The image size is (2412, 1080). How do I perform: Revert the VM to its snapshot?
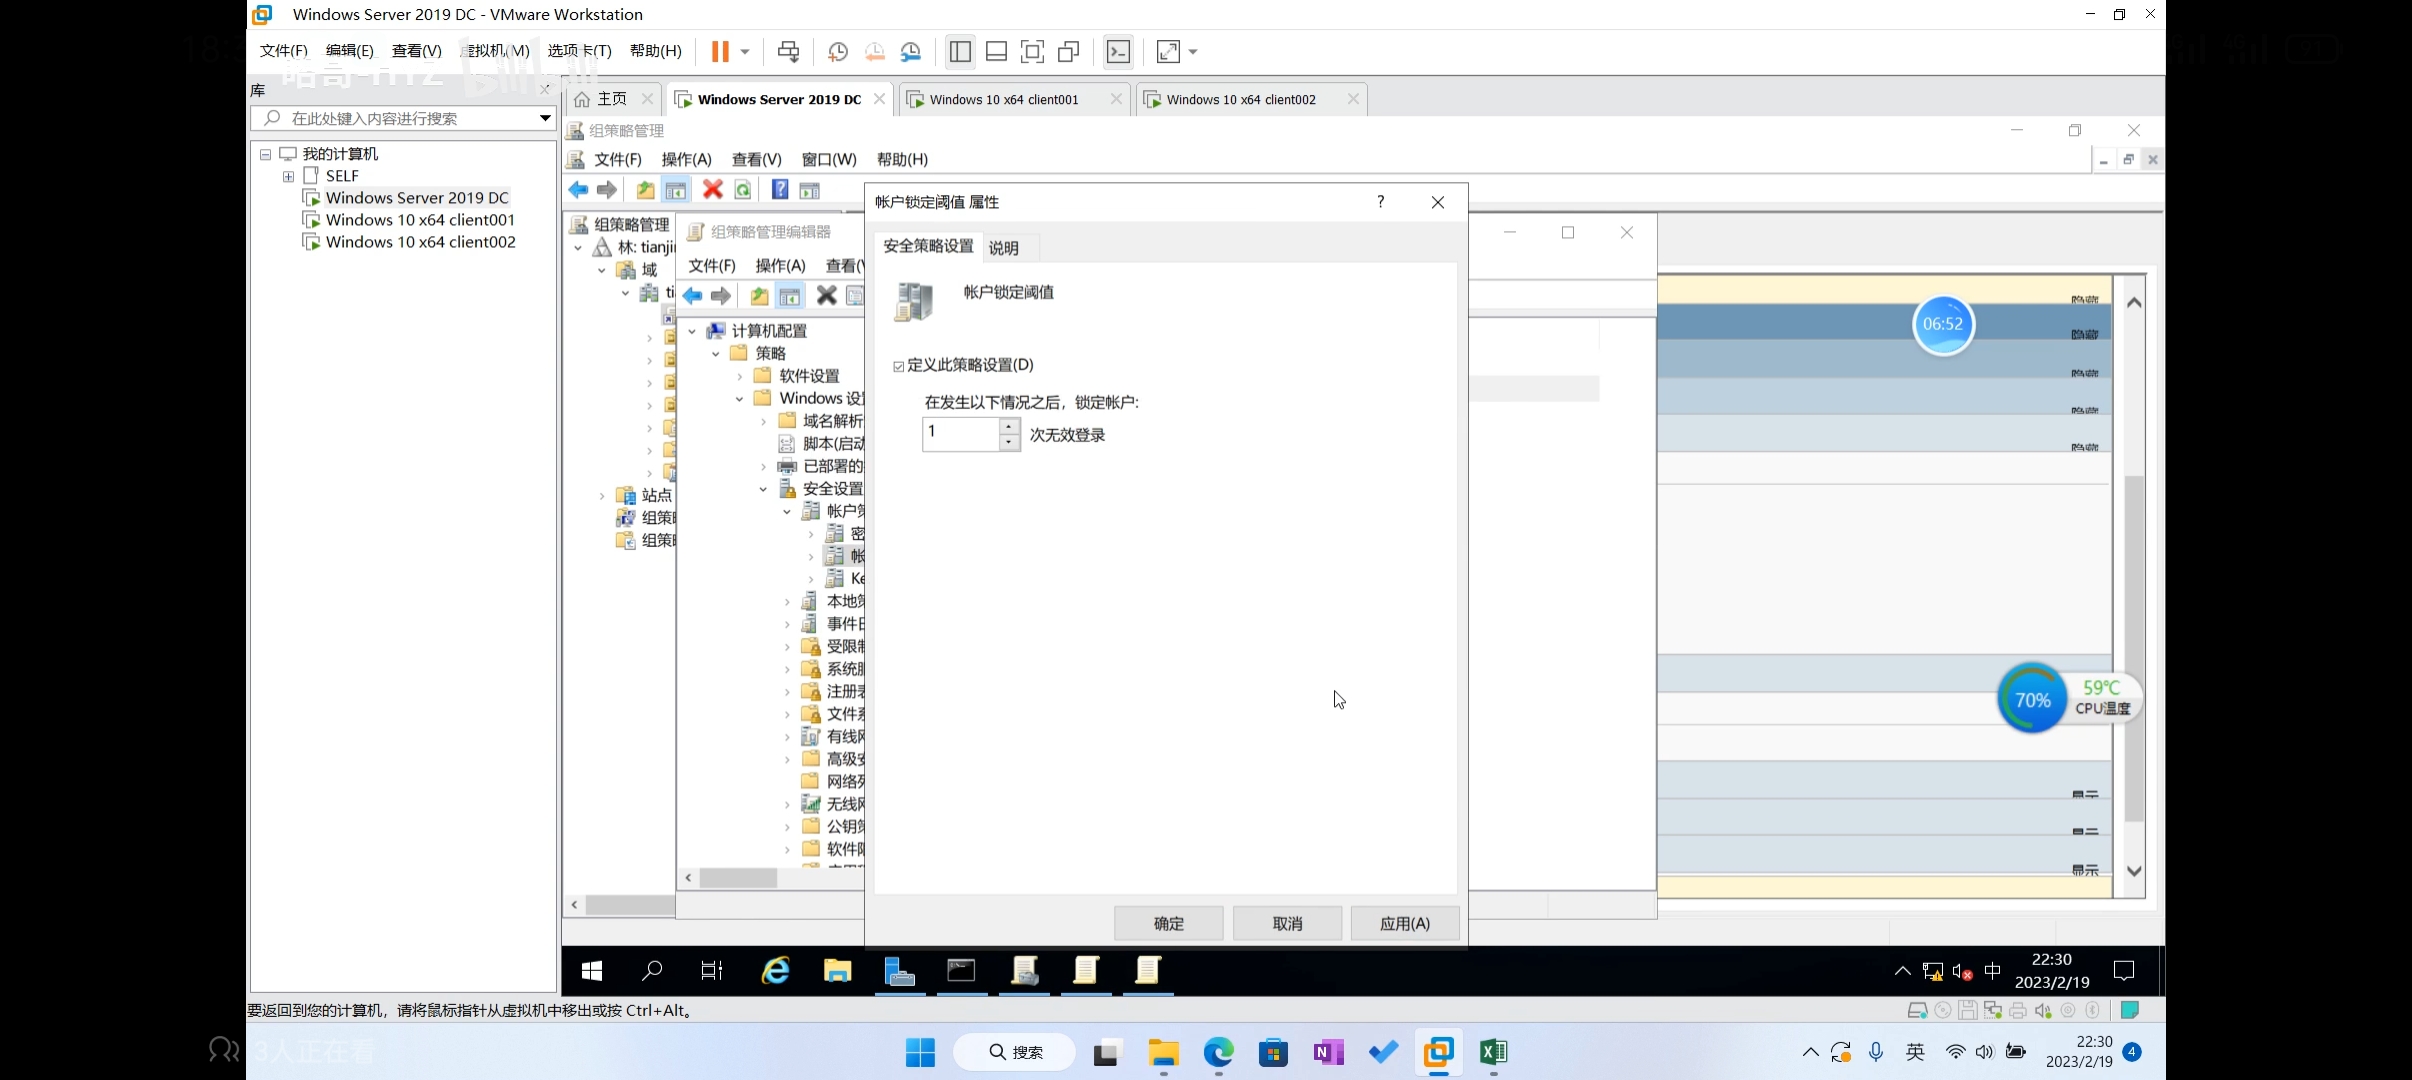coord(874,52)
